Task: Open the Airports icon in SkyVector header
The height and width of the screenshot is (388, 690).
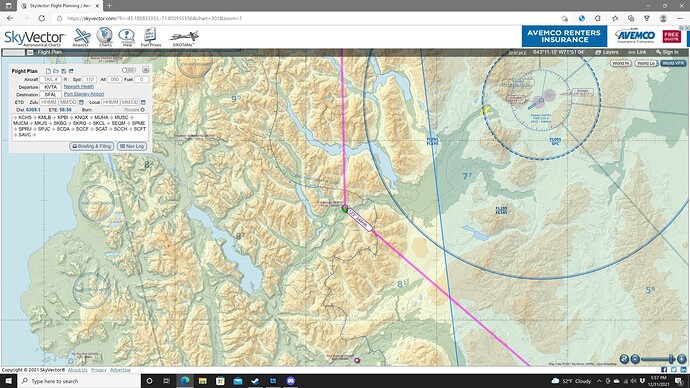Action: coord(81,37)
